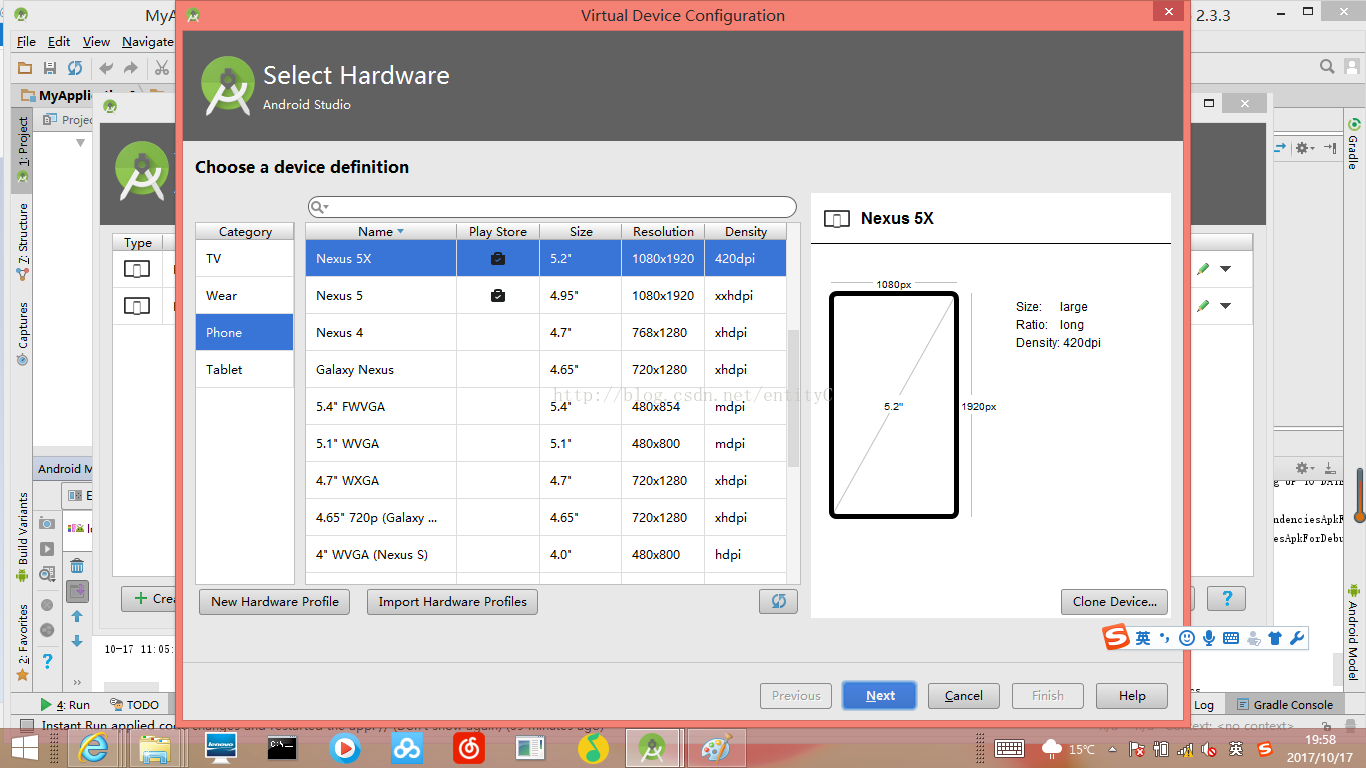Open the Gradle Console tab

[1285, 704]
